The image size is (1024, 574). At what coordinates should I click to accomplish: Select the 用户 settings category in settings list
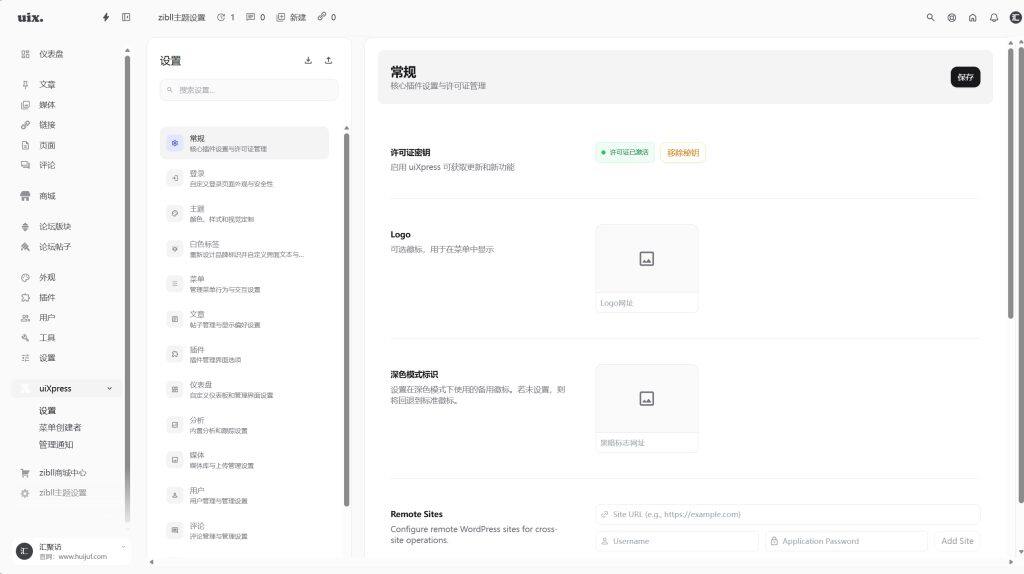(x=245, y=496)
